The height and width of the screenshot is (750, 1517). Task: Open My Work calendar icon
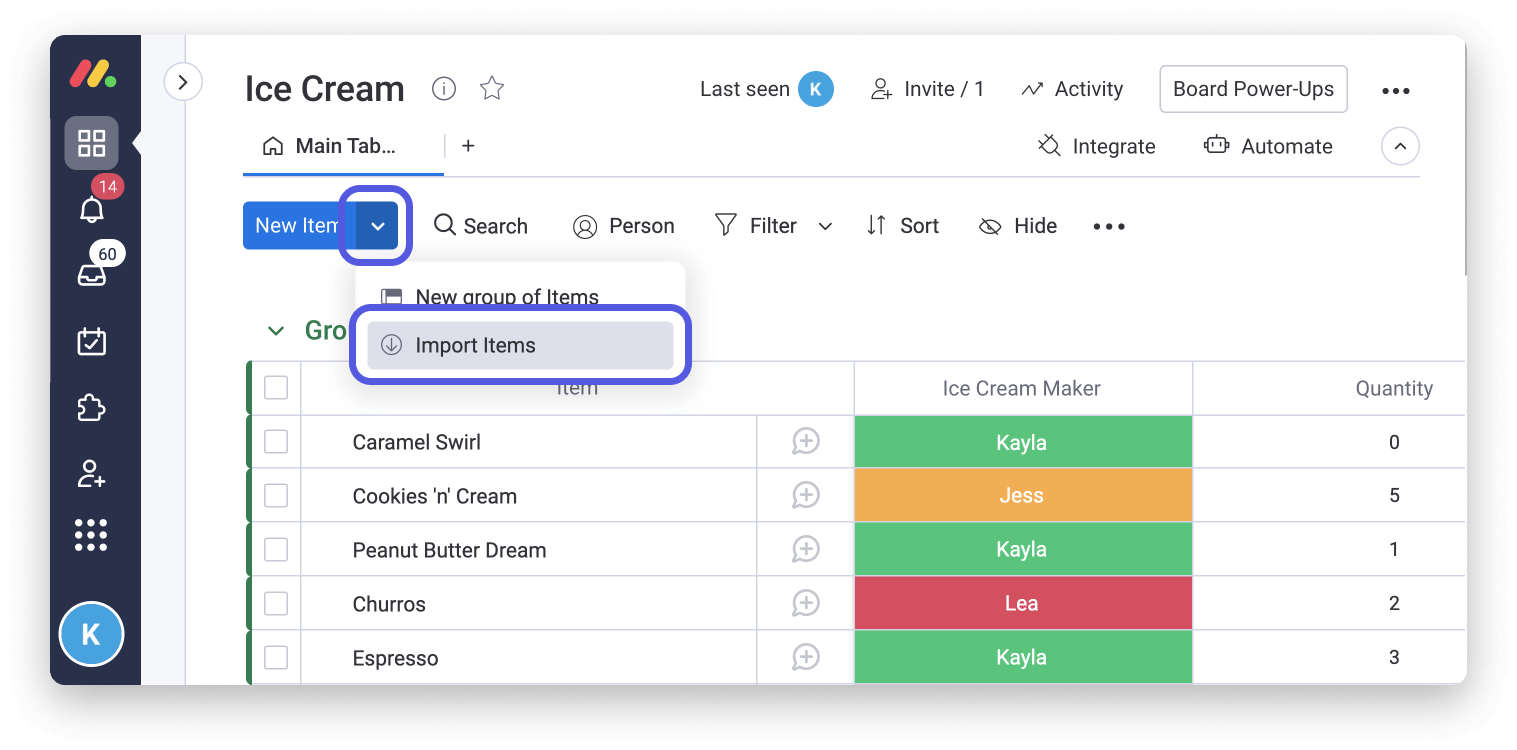(x=91, y=342)
